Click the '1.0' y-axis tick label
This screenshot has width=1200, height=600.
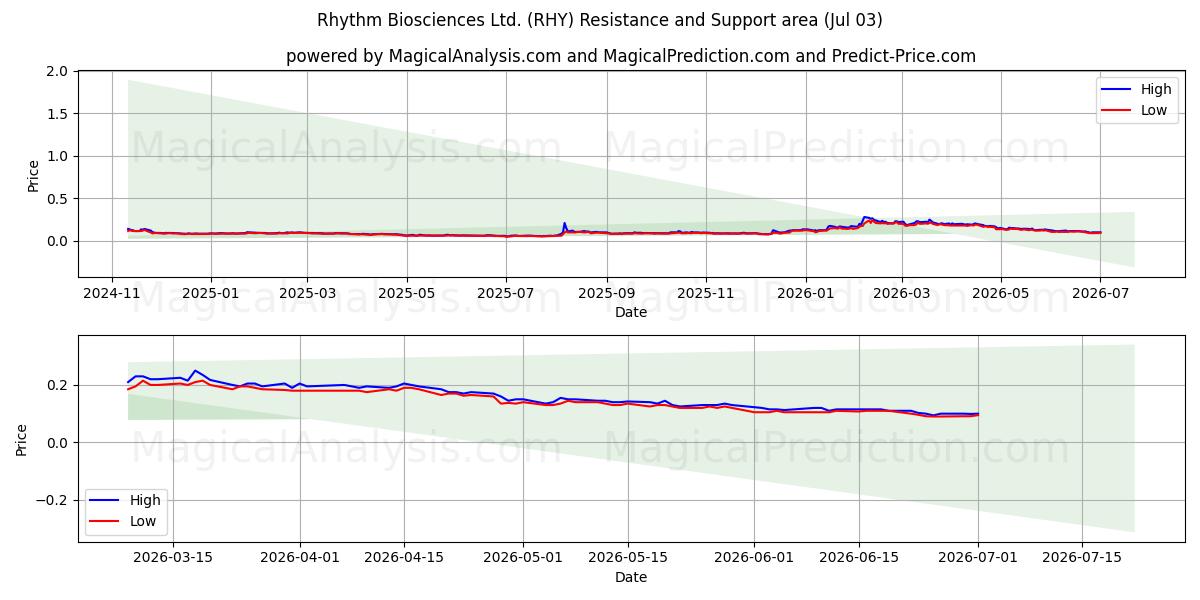click(58, 157)
